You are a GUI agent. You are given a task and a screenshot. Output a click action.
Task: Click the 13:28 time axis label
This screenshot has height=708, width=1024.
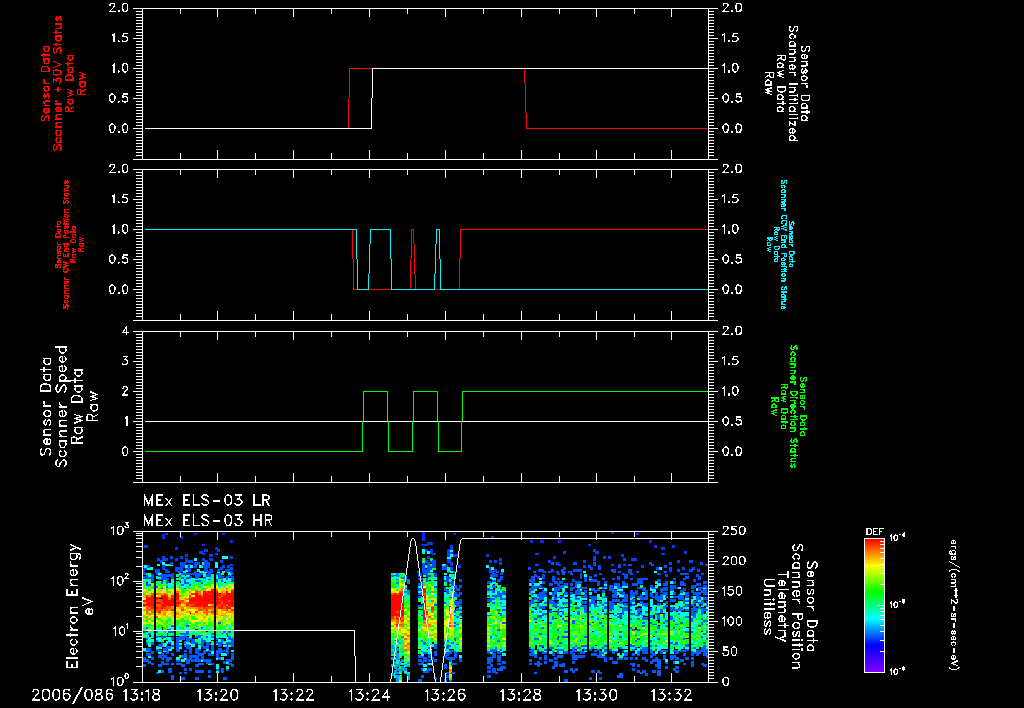pos(521,696)
